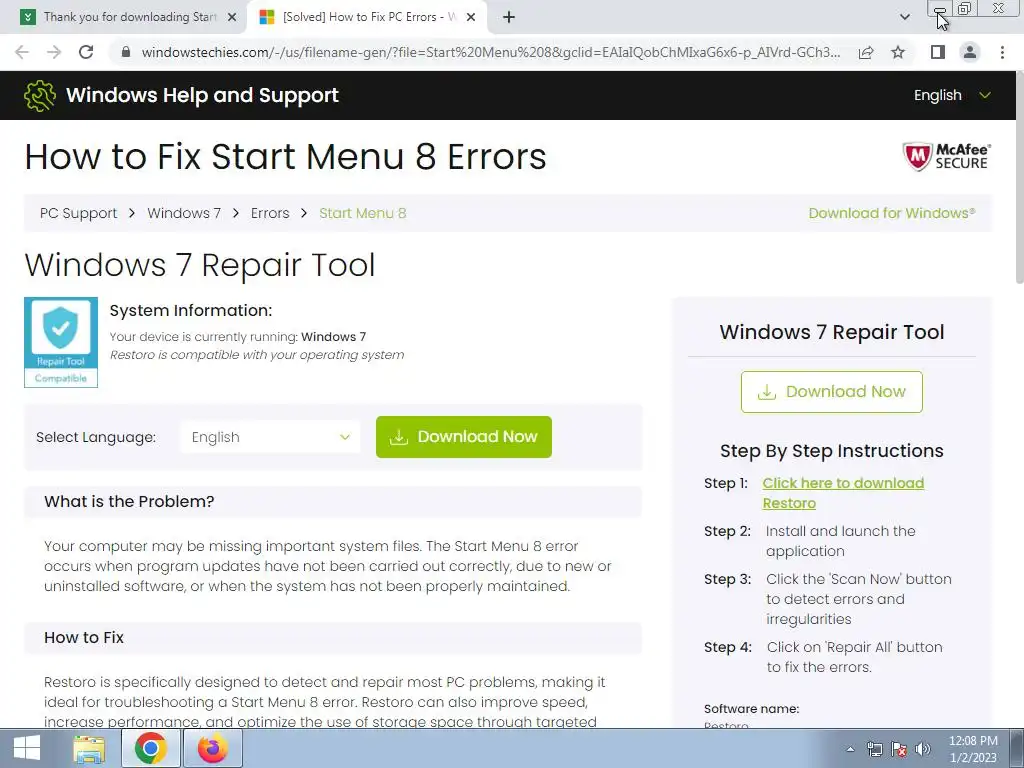Click 'Windows Help and Support' title
Screen dimensions: 1024x768
coord(202,95)
